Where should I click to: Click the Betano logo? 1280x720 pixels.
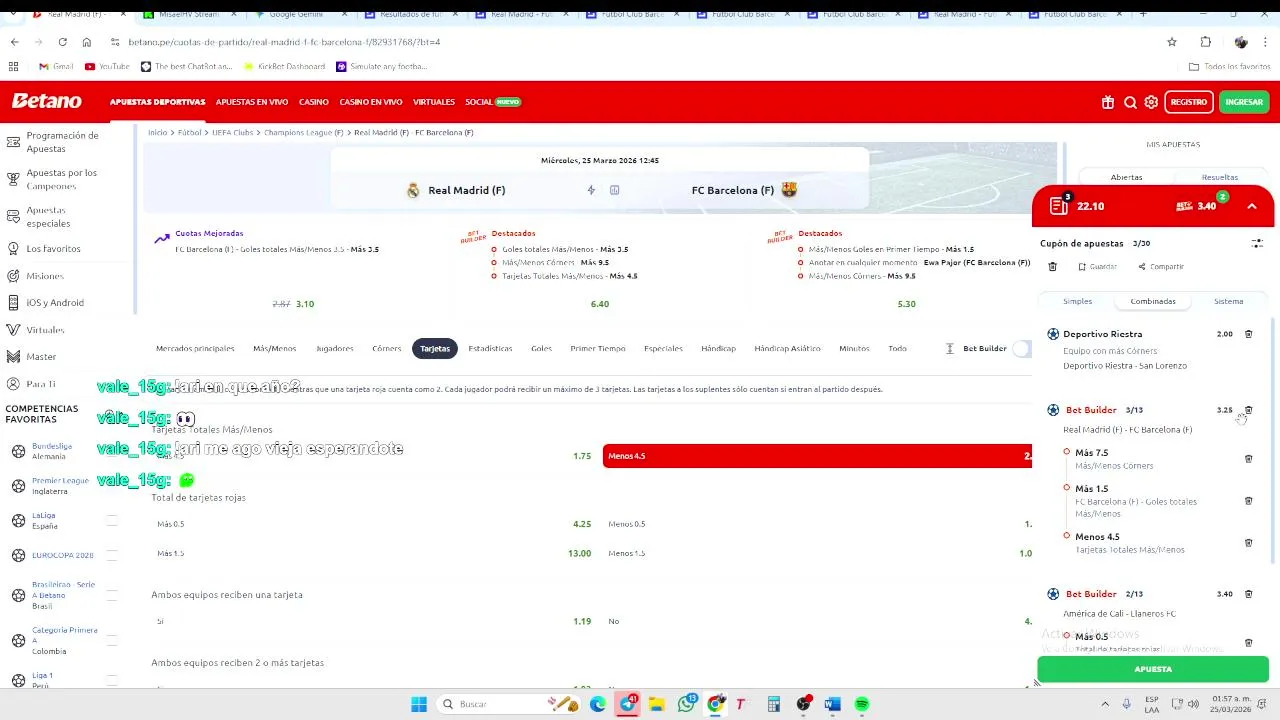[x=47, y=102]
